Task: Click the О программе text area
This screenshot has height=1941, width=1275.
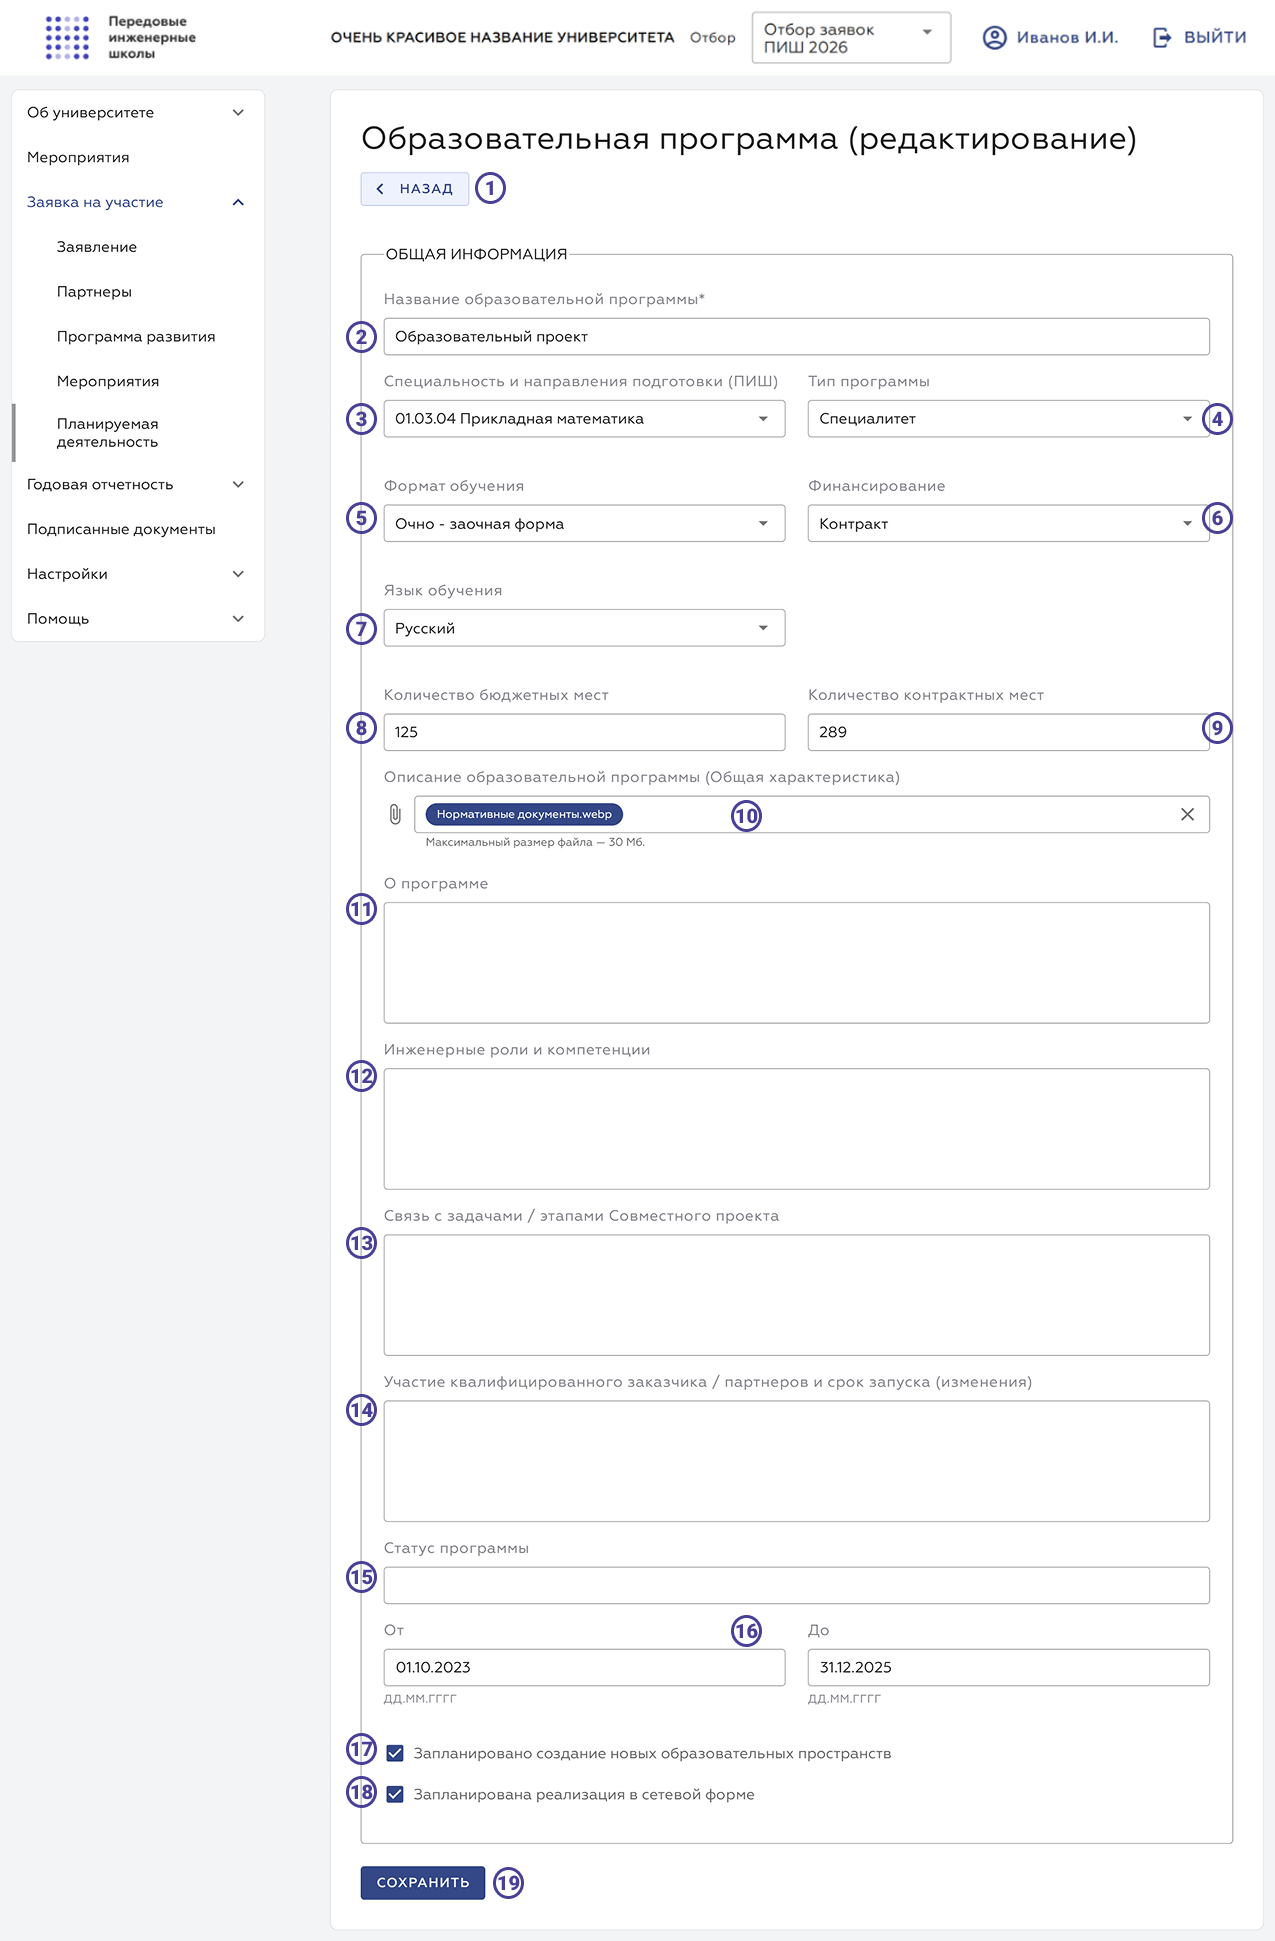Action: click(796, 963)
